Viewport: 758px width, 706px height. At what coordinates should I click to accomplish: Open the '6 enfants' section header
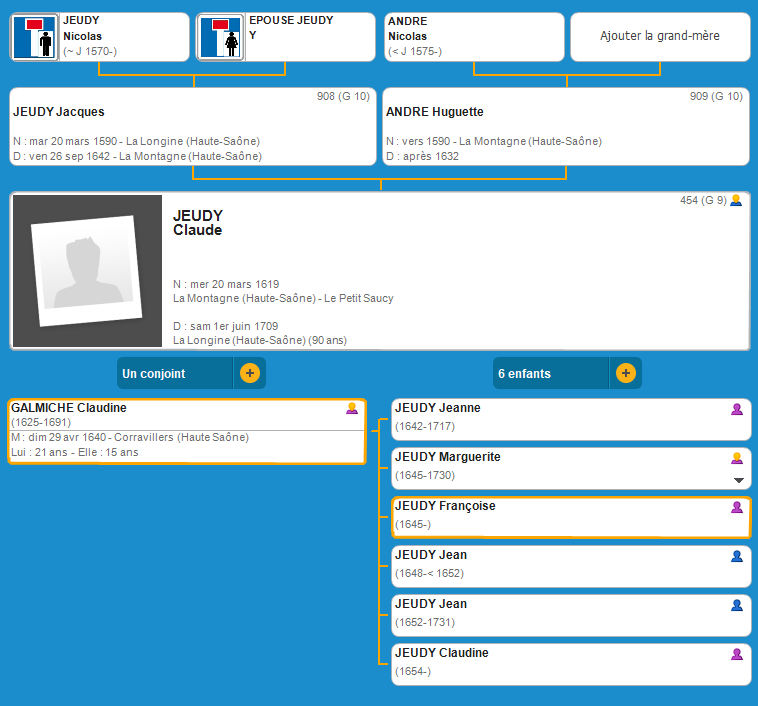(x=550, y=373)
